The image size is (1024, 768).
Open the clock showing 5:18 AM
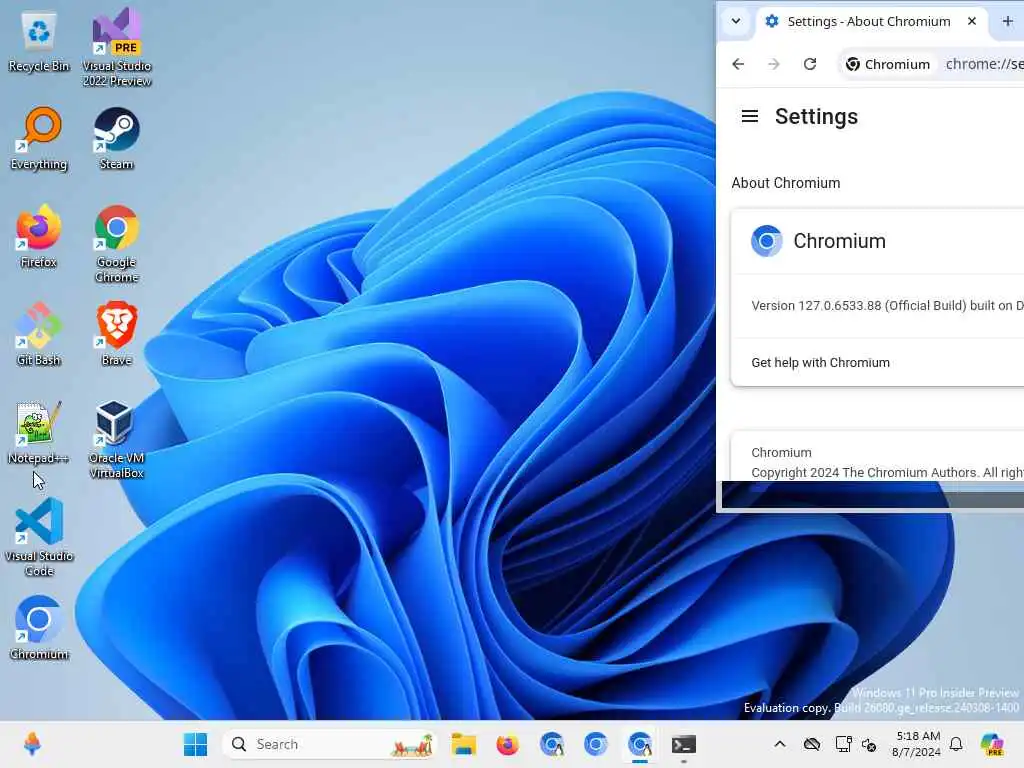[x=917, y=744]
